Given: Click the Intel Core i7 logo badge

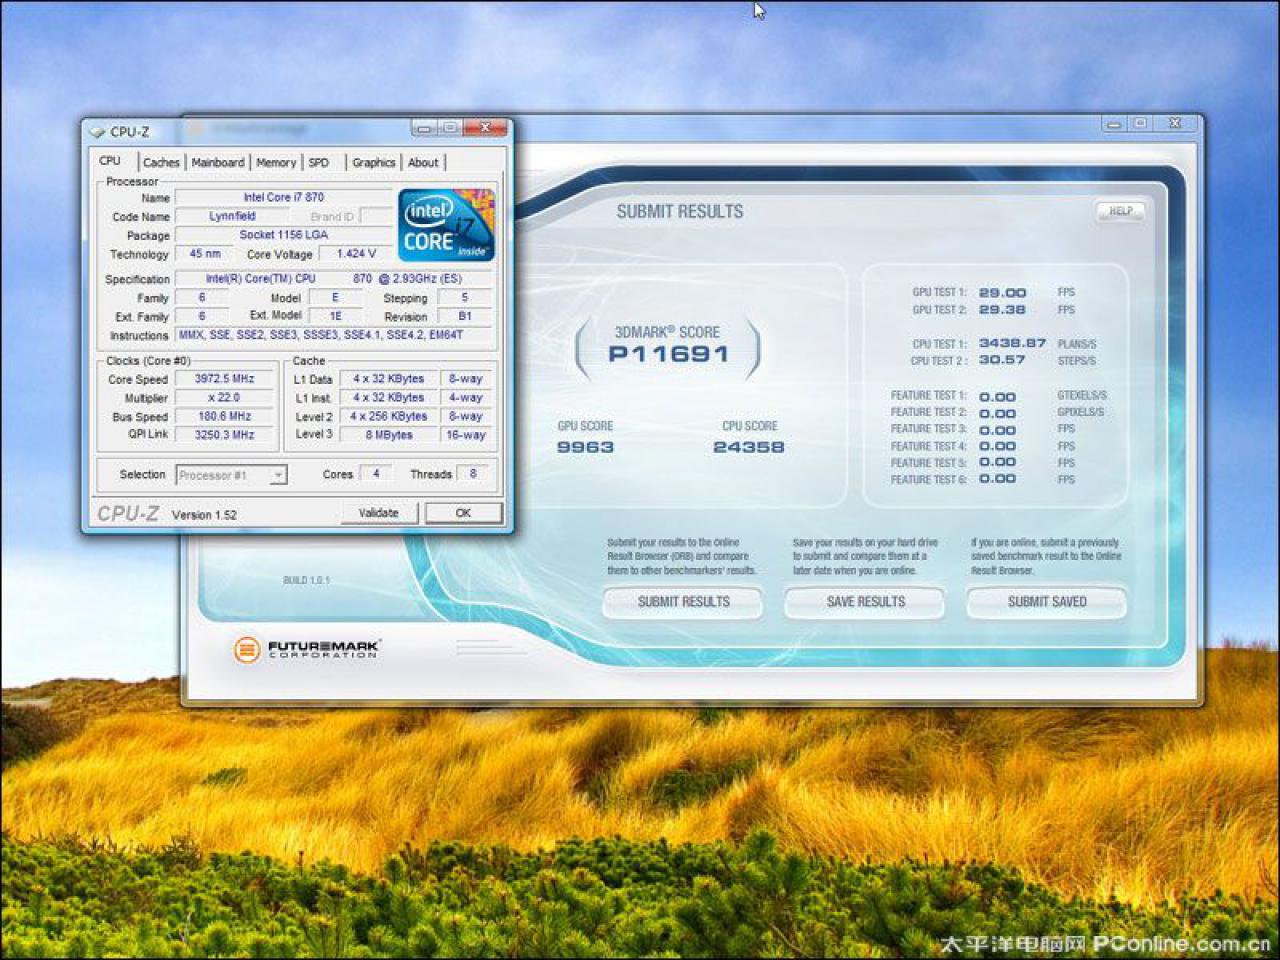Looking at the screenshot, I should pos(446,225).
